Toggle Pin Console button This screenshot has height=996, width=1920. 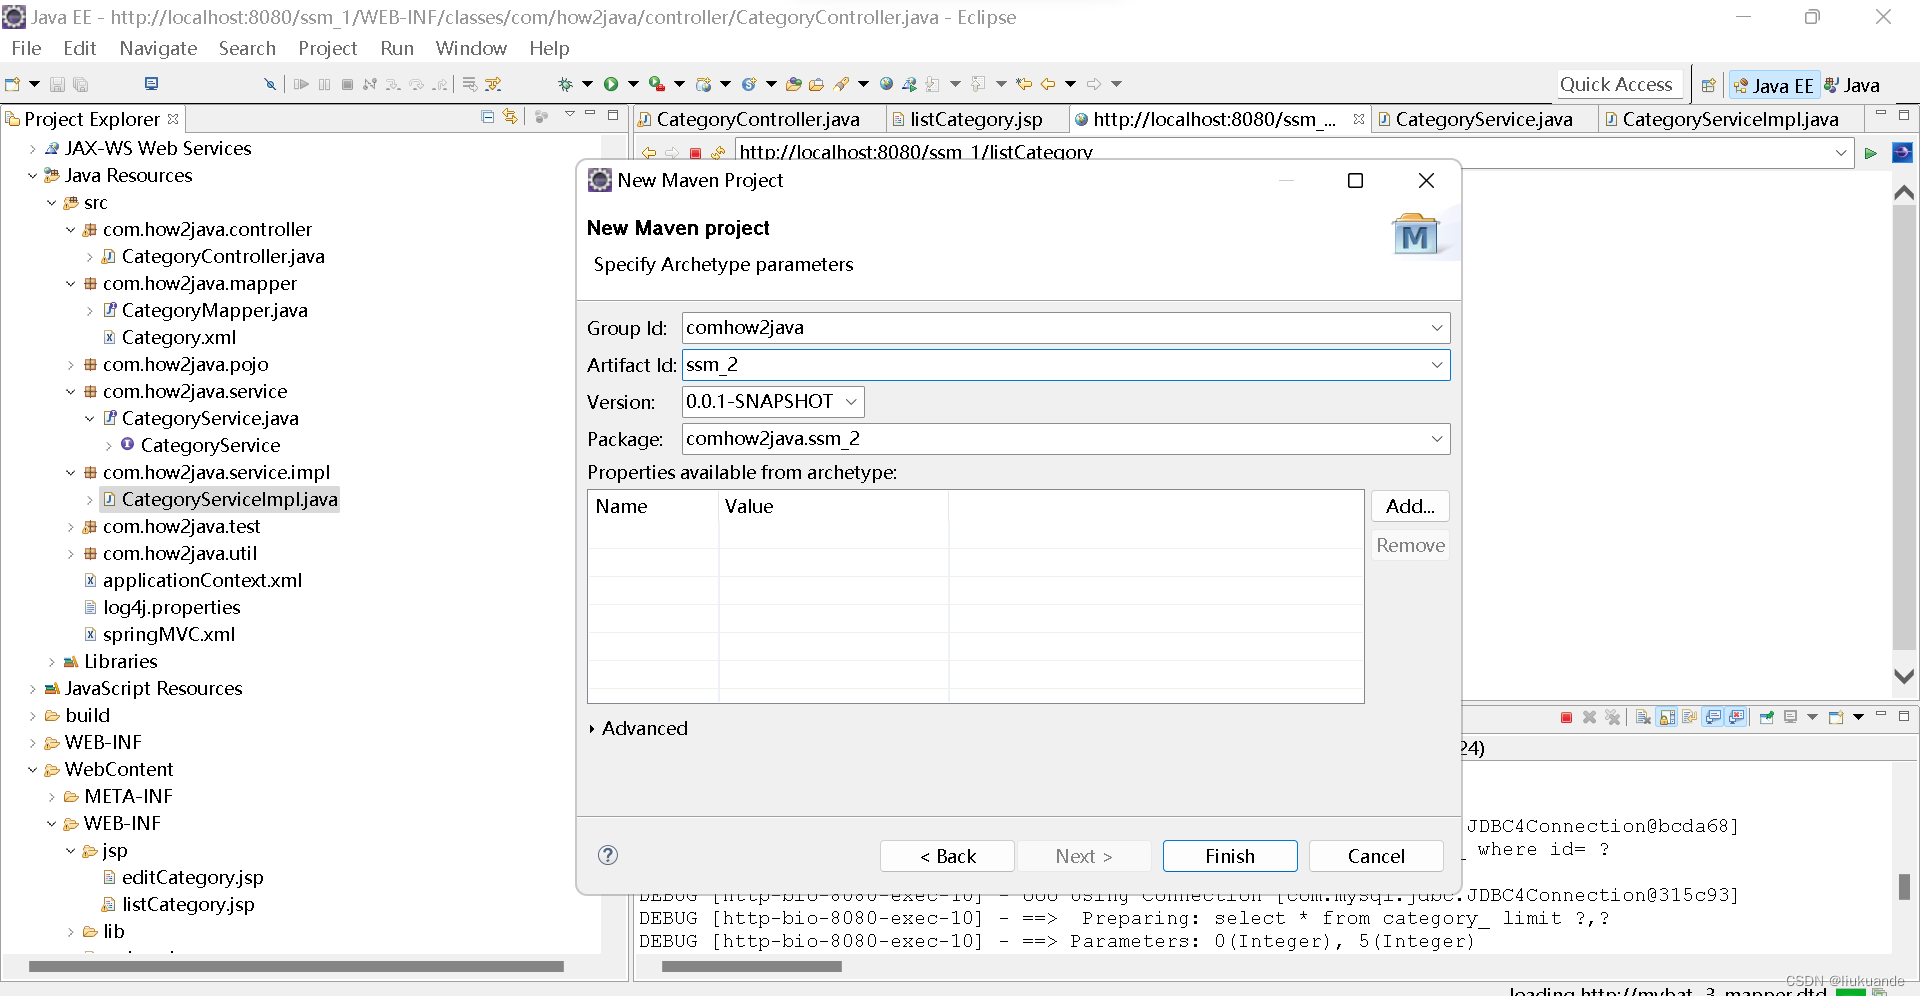click(1767, 717)
